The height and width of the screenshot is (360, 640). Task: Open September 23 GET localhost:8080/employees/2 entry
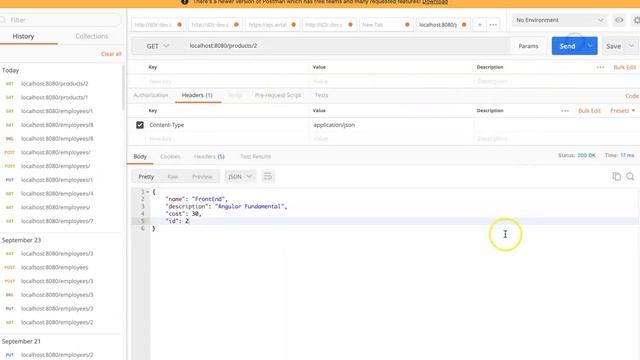[x=57, y=322]
